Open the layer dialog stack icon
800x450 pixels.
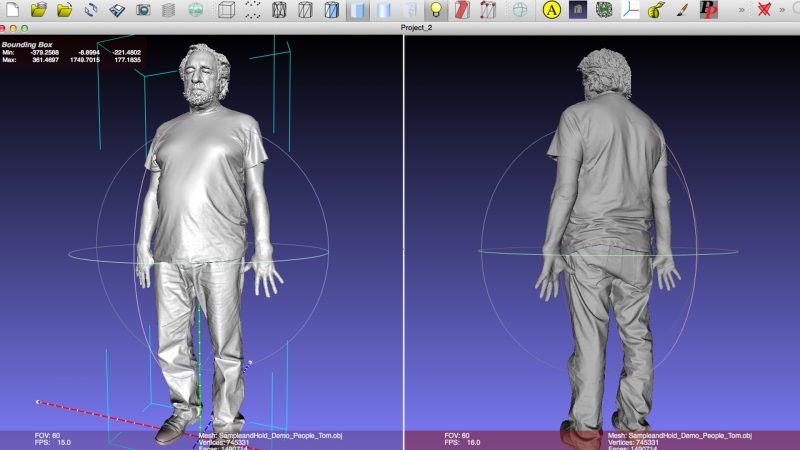pos(168,10)
